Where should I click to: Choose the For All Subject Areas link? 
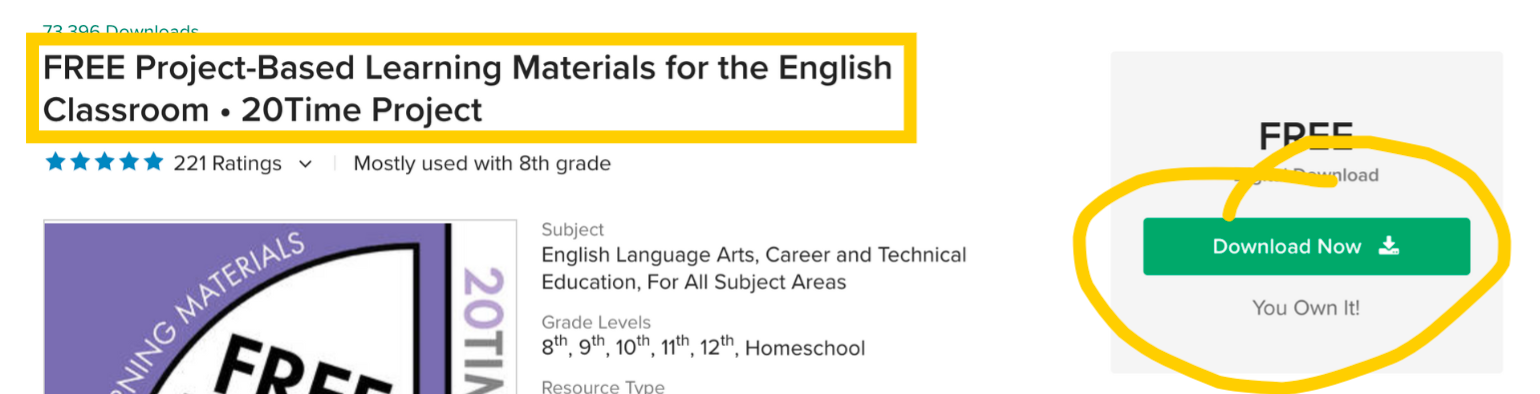point(746,282)
